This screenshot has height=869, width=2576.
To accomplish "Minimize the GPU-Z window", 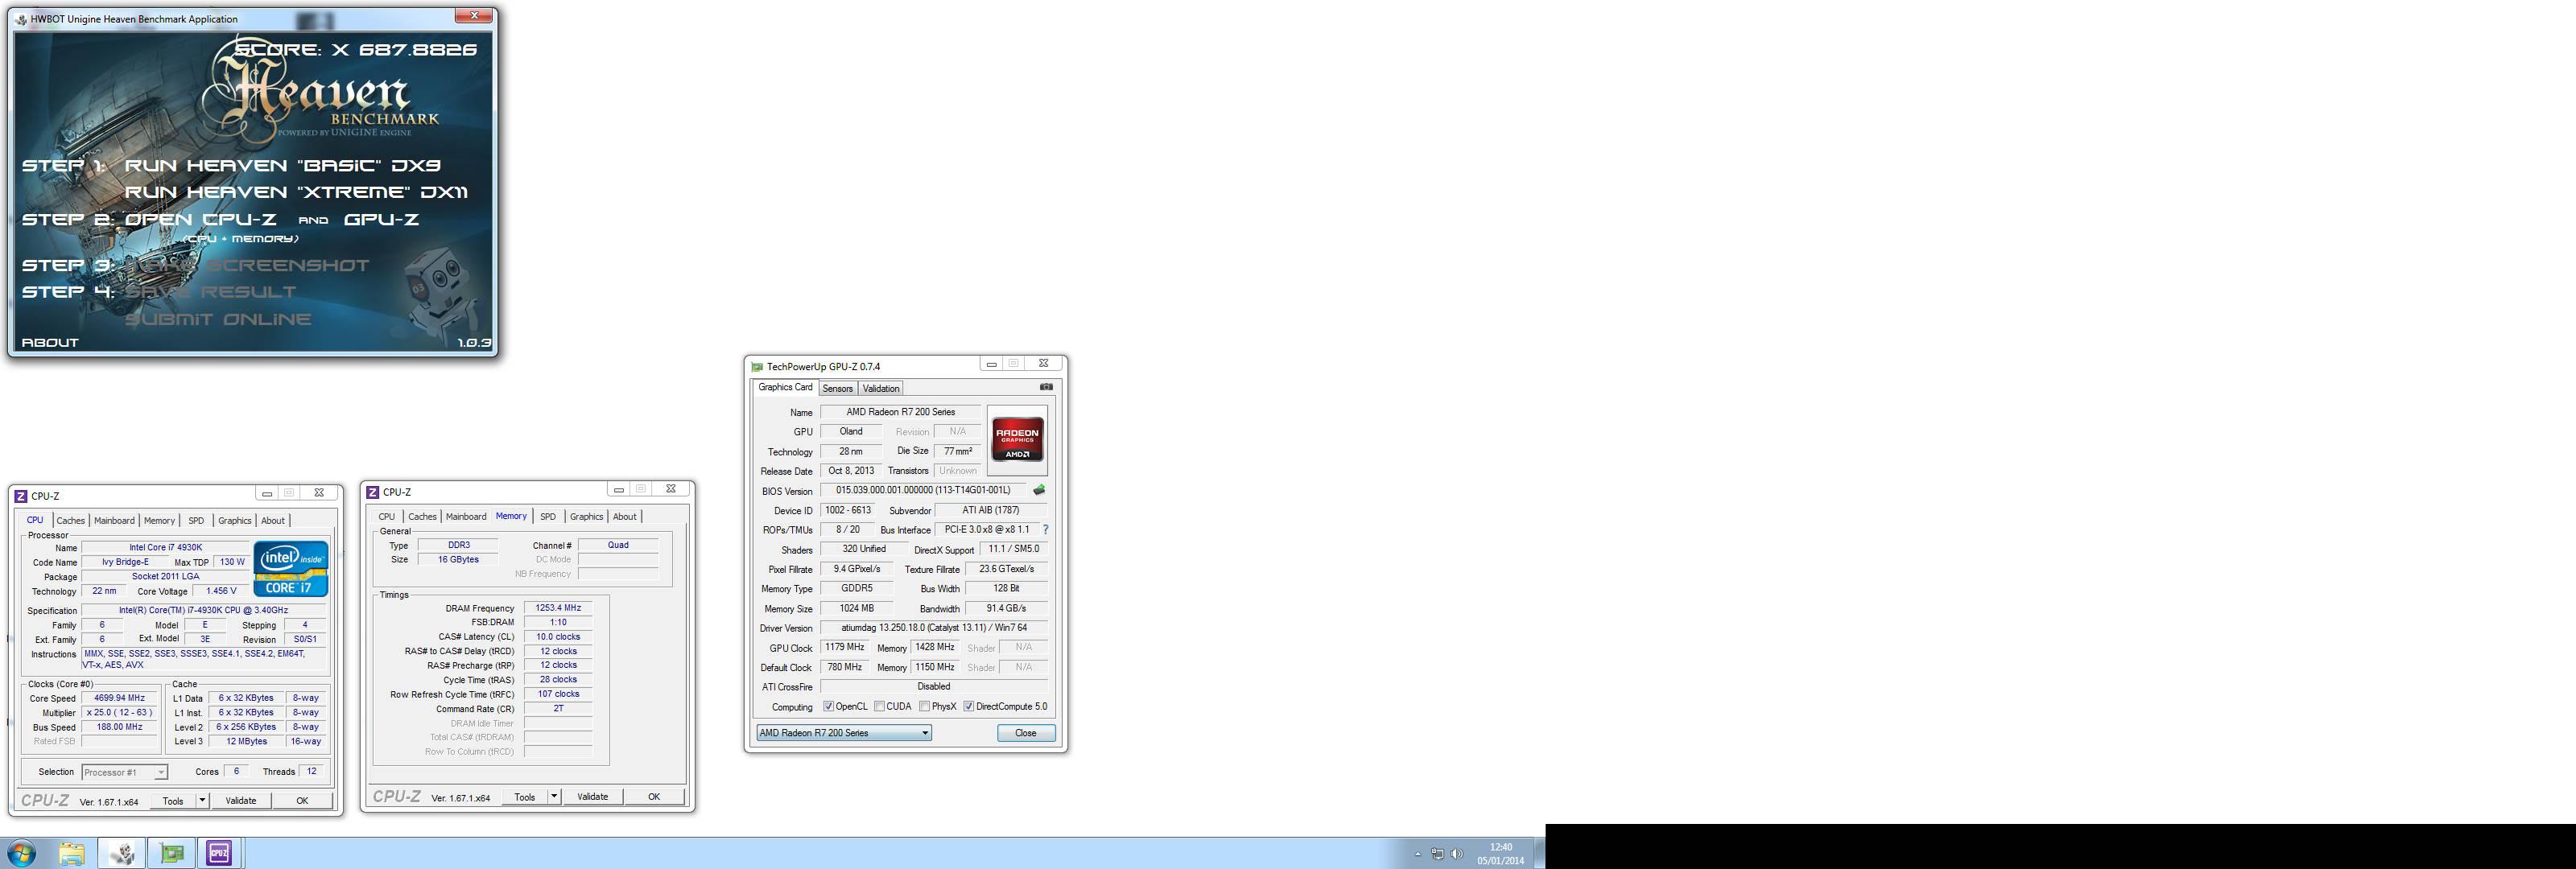I will (x=991, y=364).
